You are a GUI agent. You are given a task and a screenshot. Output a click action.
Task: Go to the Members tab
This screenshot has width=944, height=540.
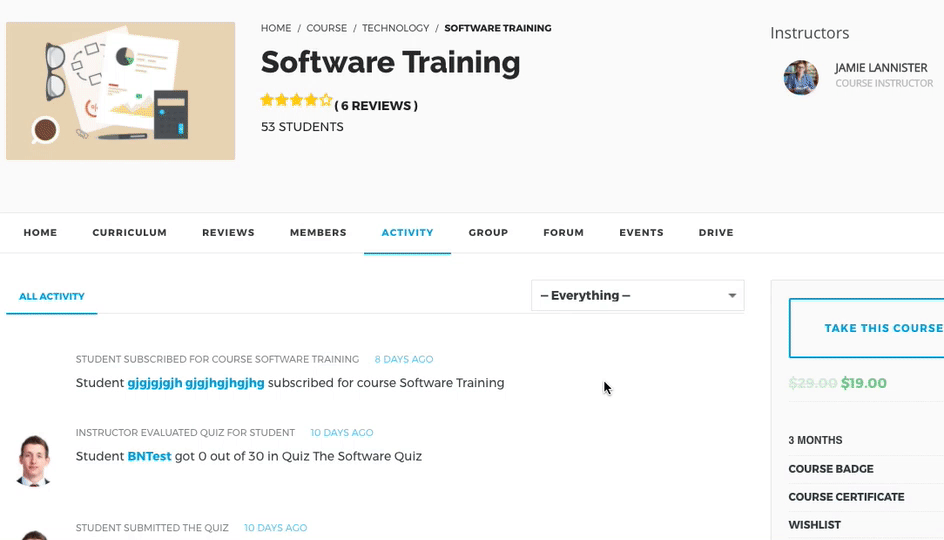point(318,233)
